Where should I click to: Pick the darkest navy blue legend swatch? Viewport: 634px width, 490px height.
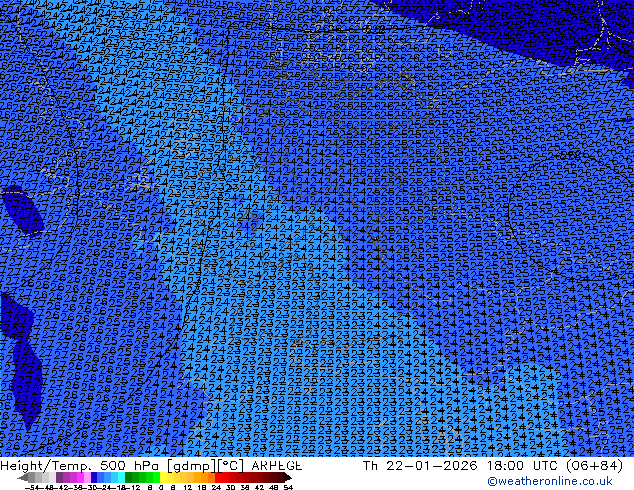click(94, 477)
